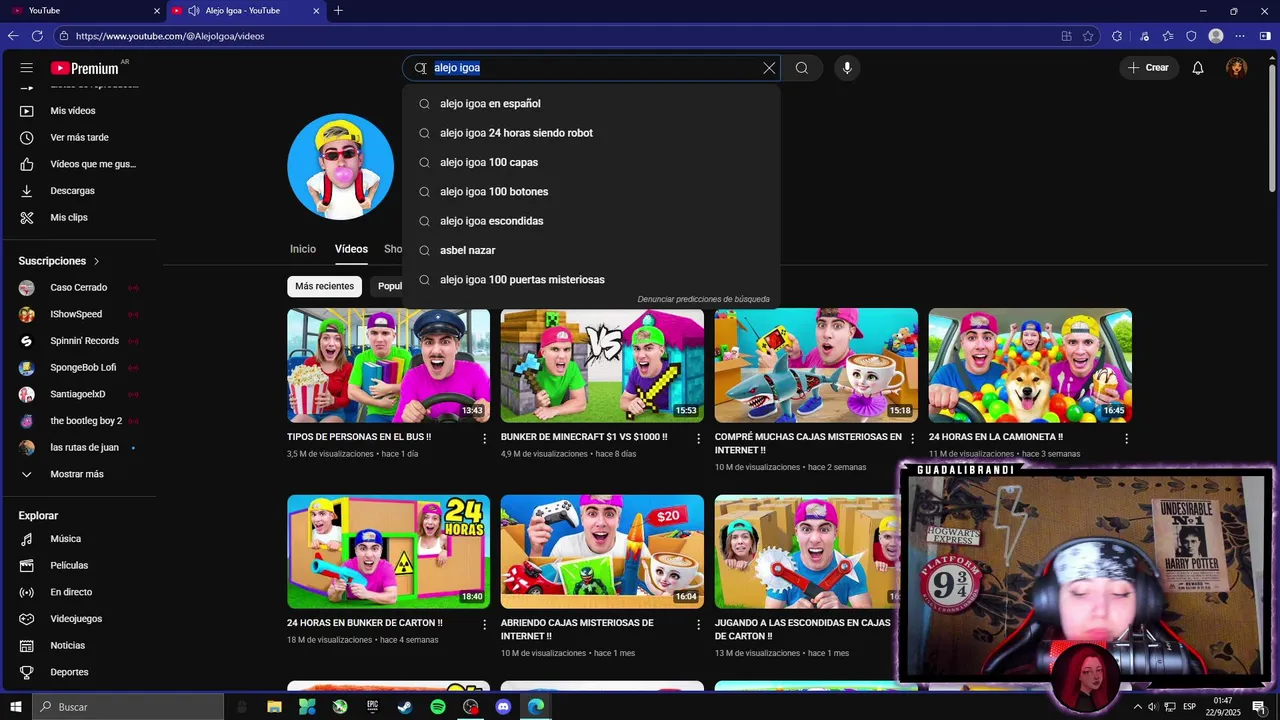Screen dimensions: 1280x720
Task: Switch to the first 'YouTube' browser tab
Action: click(85, 11)
